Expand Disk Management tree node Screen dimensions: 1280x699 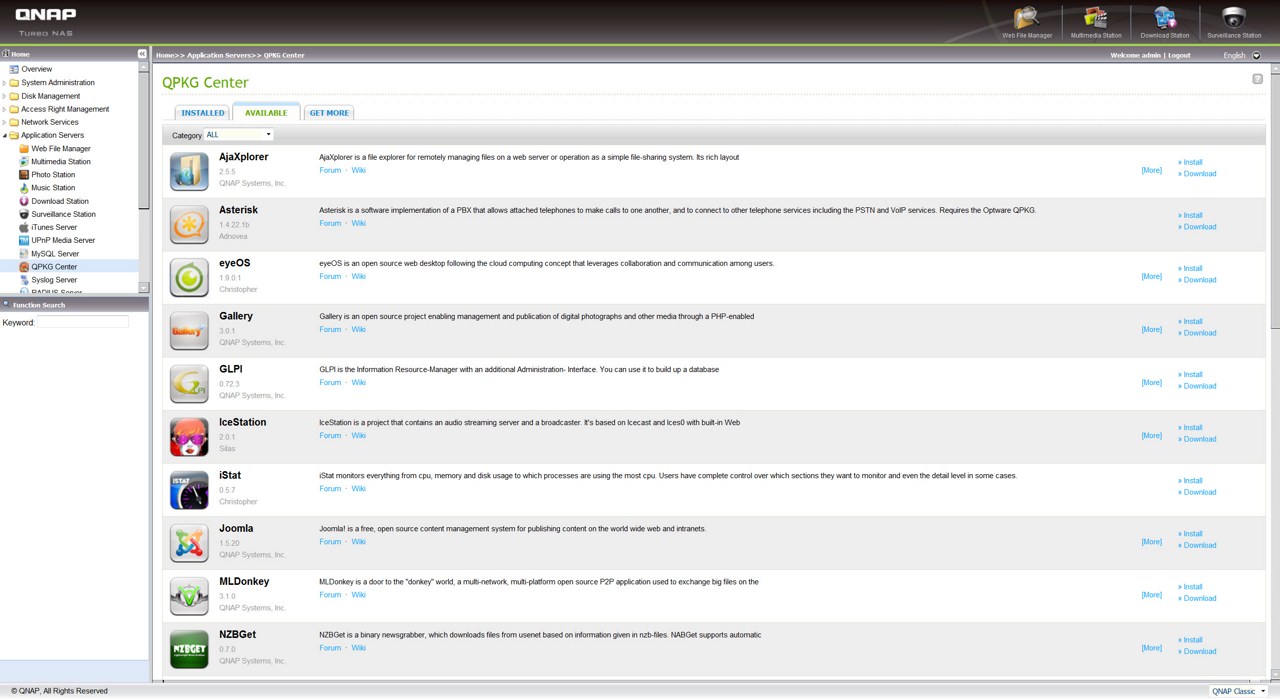(4, 96)
